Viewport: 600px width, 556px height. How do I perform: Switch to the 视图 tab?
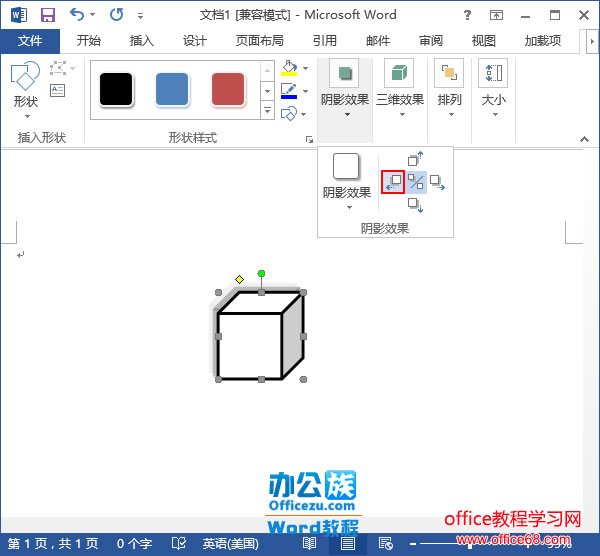[483, 41]
